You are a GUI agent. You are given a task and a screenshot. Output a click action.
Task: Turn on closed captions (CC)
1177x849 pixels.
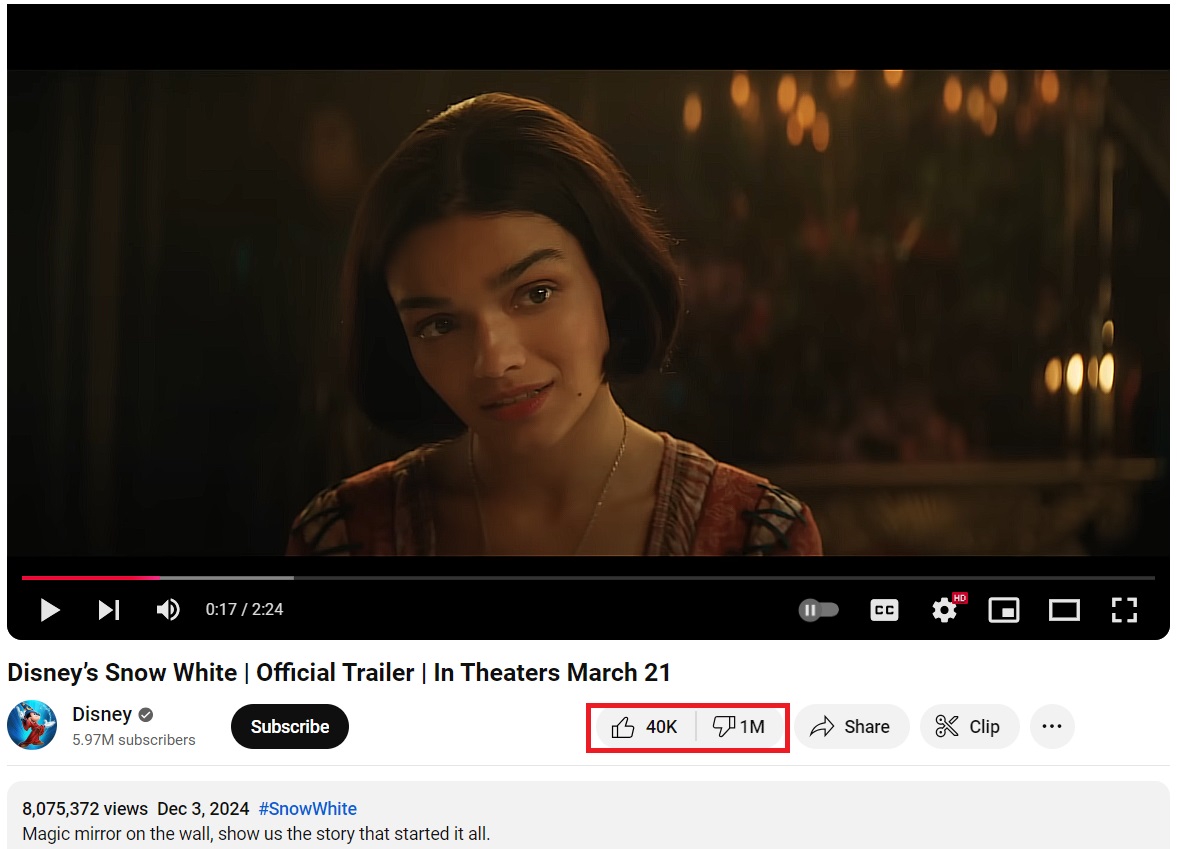click(884, 610)
